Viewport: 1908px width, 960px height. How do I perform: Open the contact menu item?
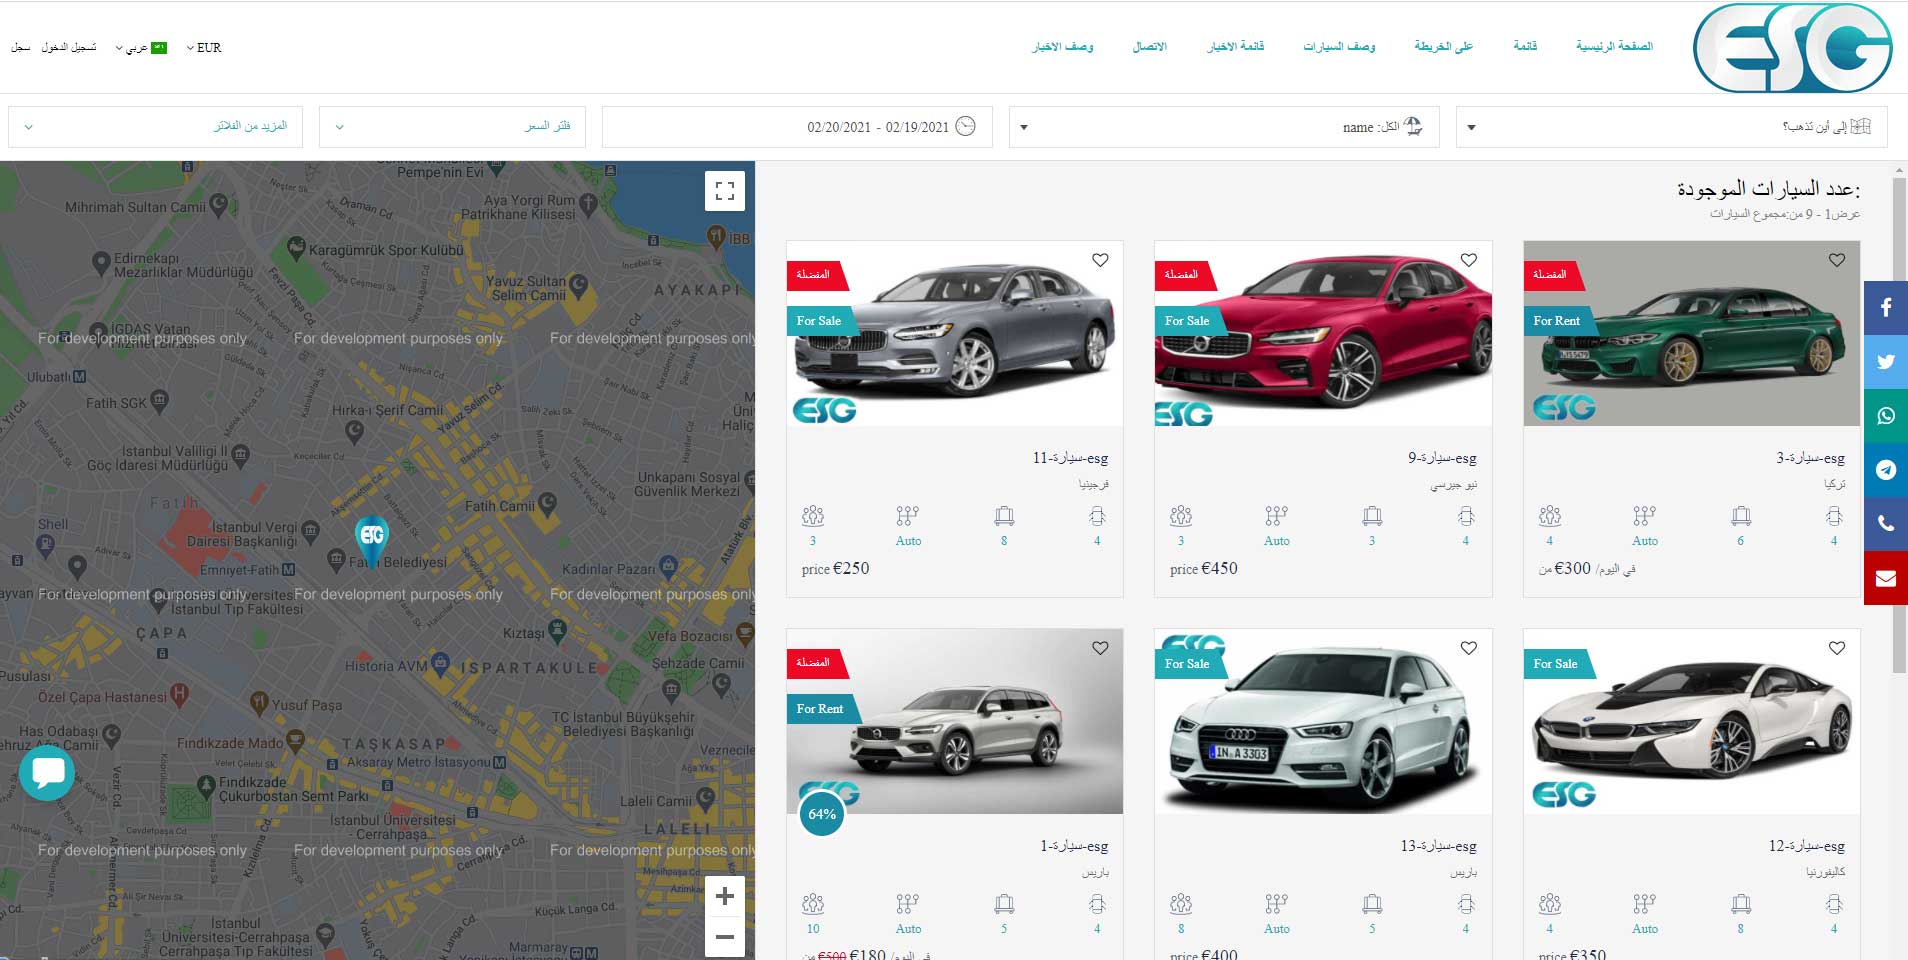(1149, 46)
